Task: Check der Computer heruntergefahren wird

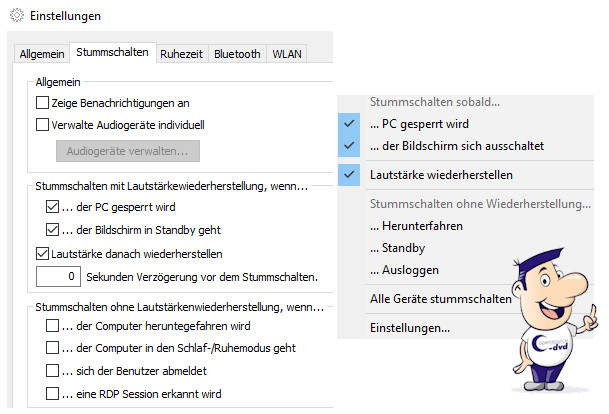Action: [53, 326]
